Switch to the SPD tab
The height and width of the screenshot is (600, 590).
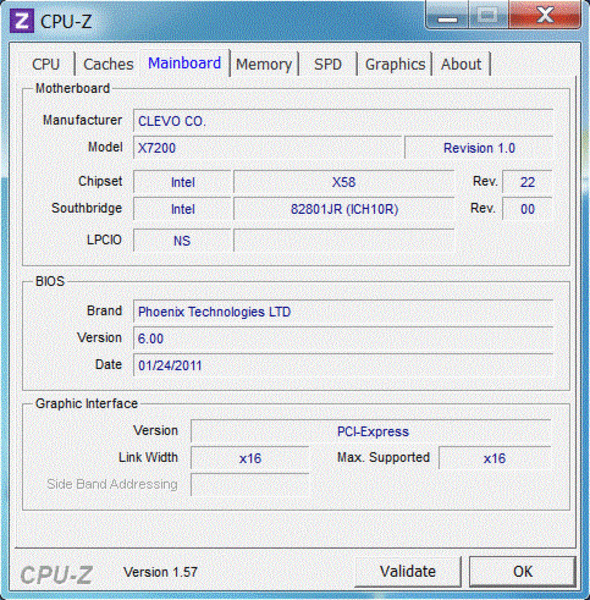click(x=328, y=64)
